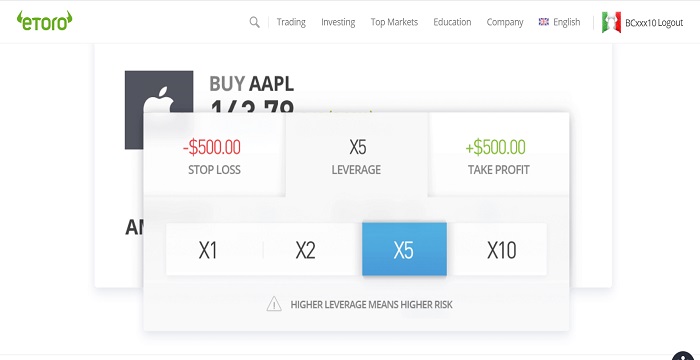
Task: Open the search magnifier icon
Action: coord(254,22)
